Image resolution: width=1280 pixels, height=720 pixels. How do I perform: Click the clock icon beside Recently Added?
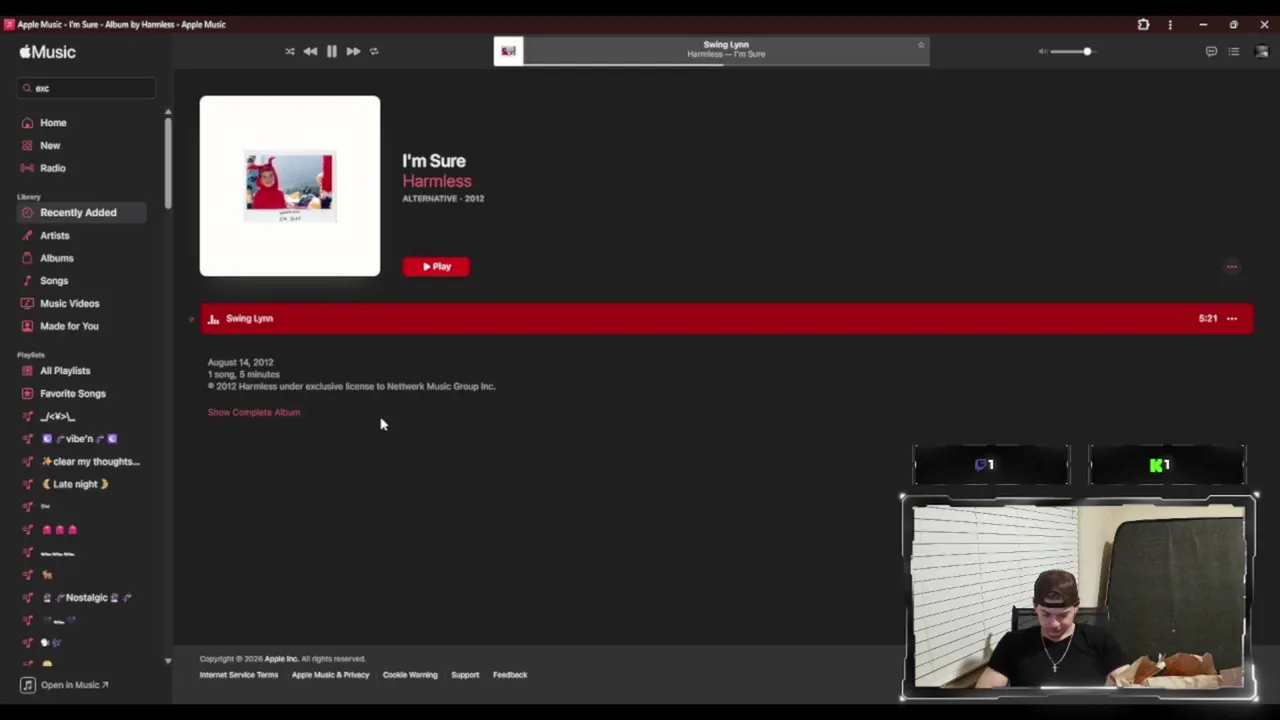pyautogui.click(x=27, y=213)
